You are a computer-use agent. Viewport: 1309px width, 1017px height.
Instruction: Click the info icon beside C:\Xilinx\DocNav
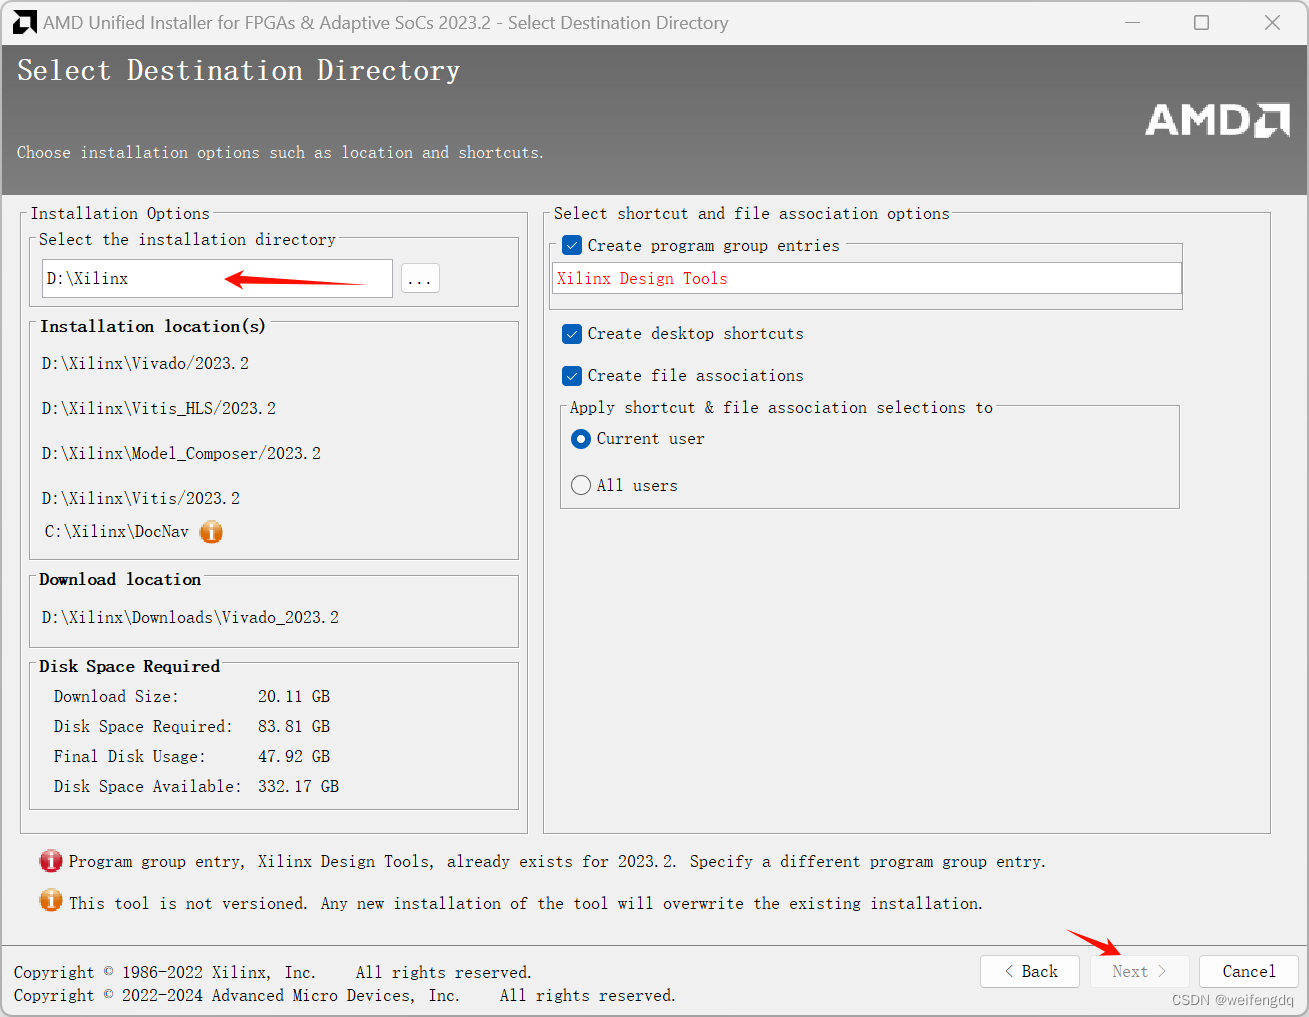tap(211, 532)
